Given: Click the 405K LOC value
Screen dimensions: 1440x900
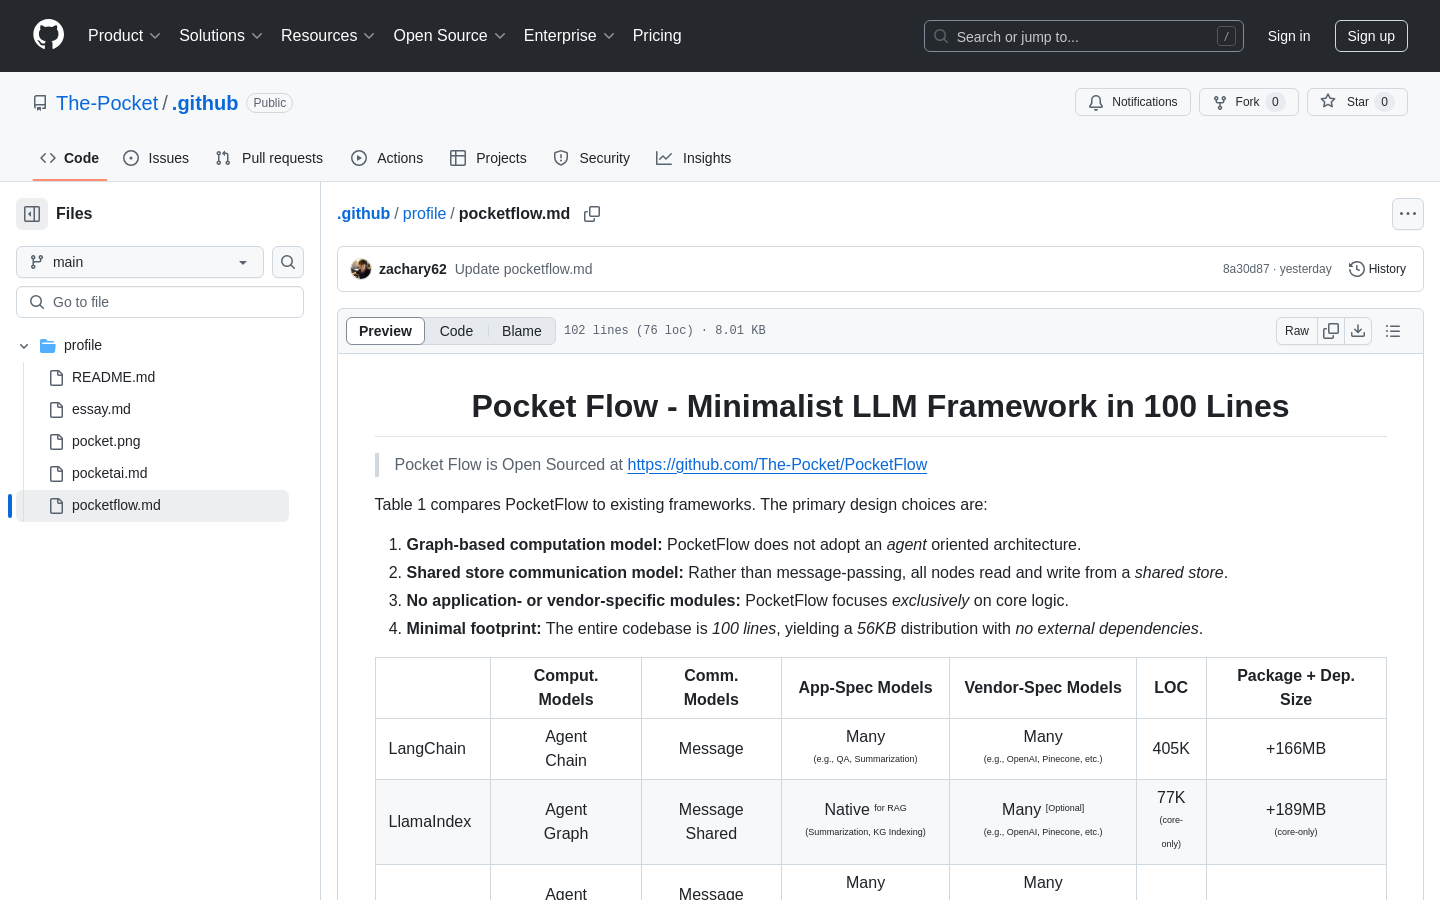Looking at the screenshot, I should click(1171, 749).
